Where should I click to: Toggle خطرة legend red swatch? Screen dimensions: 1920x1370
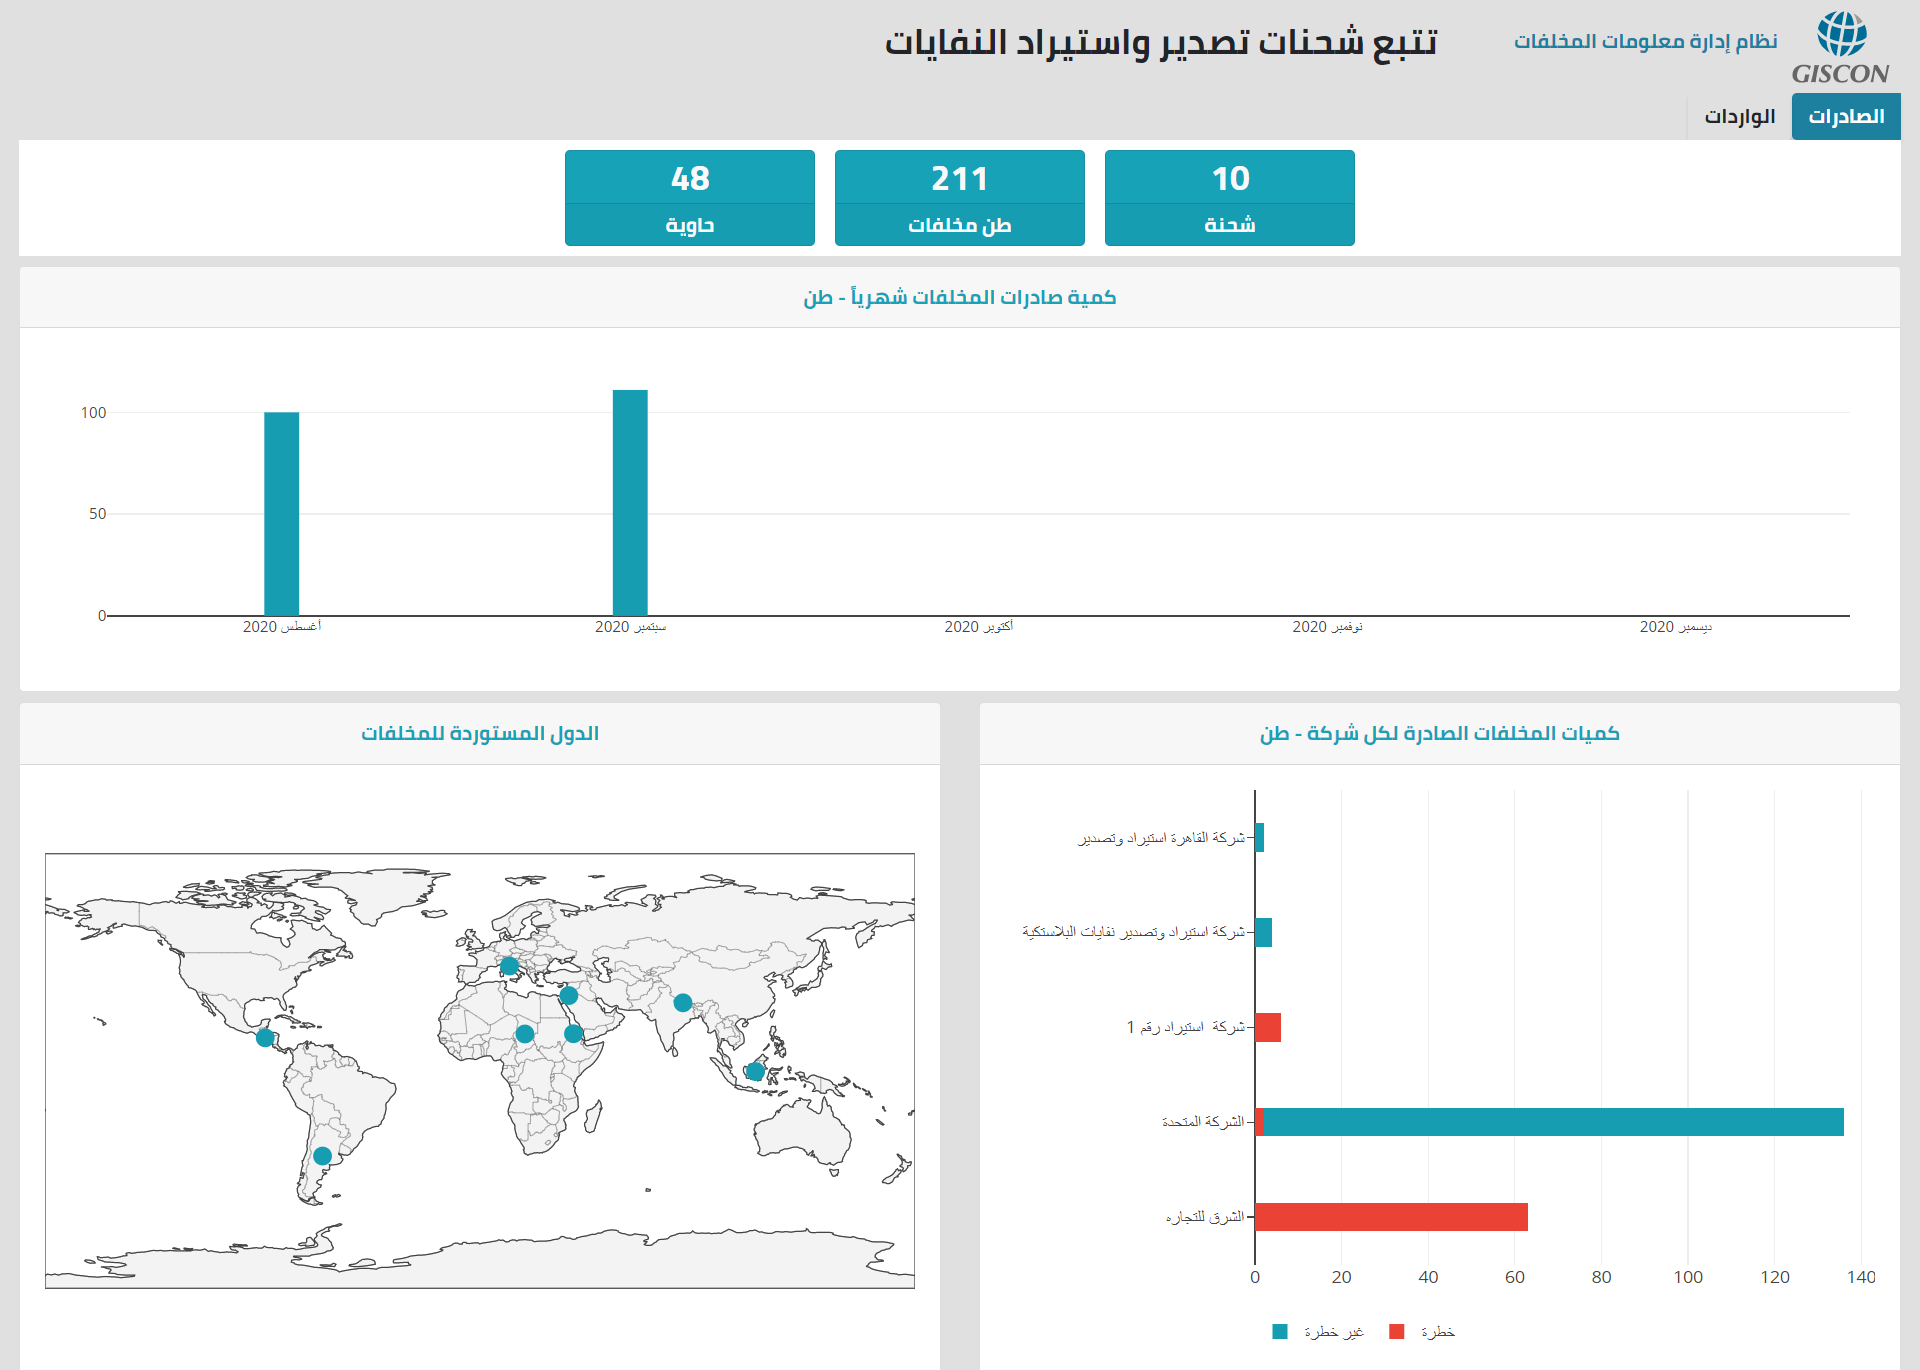pos(1397,1332)
